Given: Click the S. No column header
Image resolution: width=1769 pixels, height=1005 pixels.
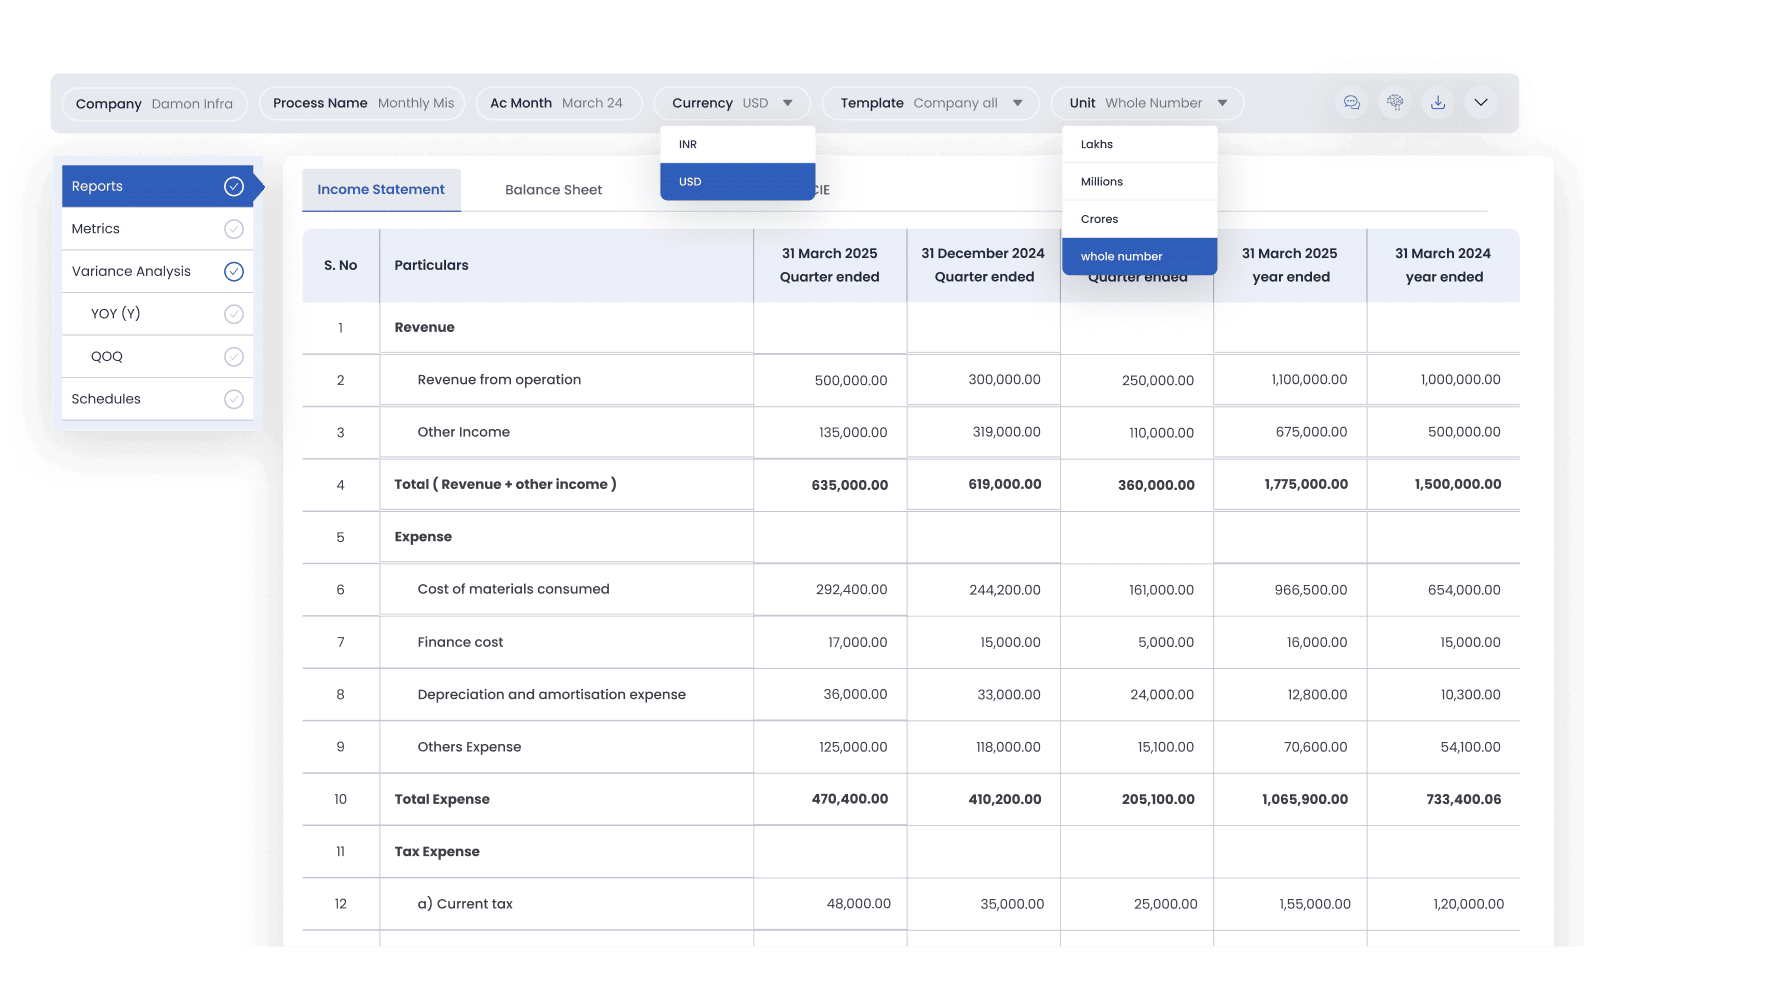Looking at the screenshot, I should (x=341, y=265).
